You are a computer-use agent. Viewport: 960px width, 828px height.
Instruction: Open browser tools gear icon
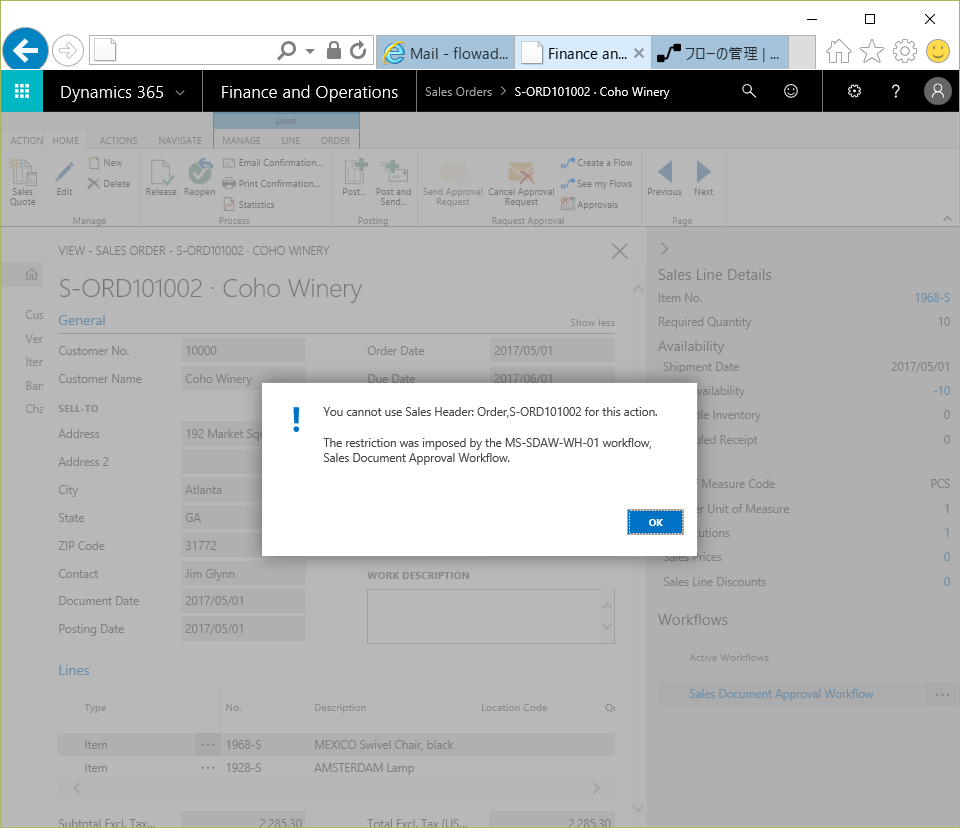pyautogui.click(x=905, y=51)
